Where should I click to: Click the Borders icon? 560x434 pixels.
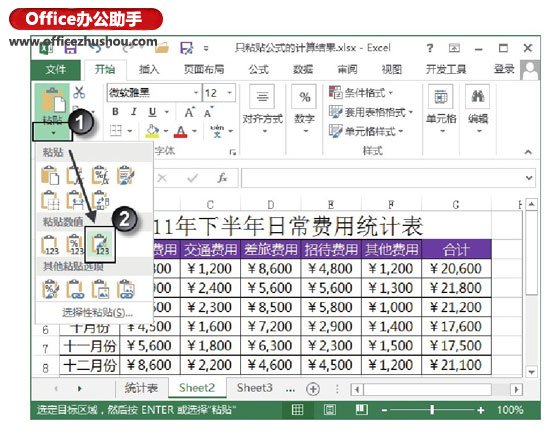click(x=116, y=131)
